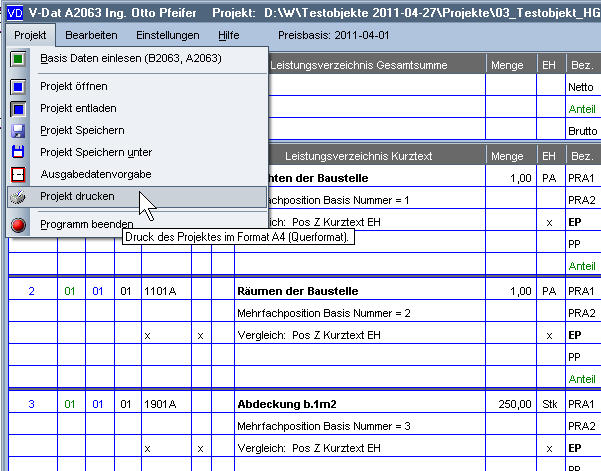Click the red Programm beenden icon
Screen dimensions: 601x471
click(x=18, y=225)
